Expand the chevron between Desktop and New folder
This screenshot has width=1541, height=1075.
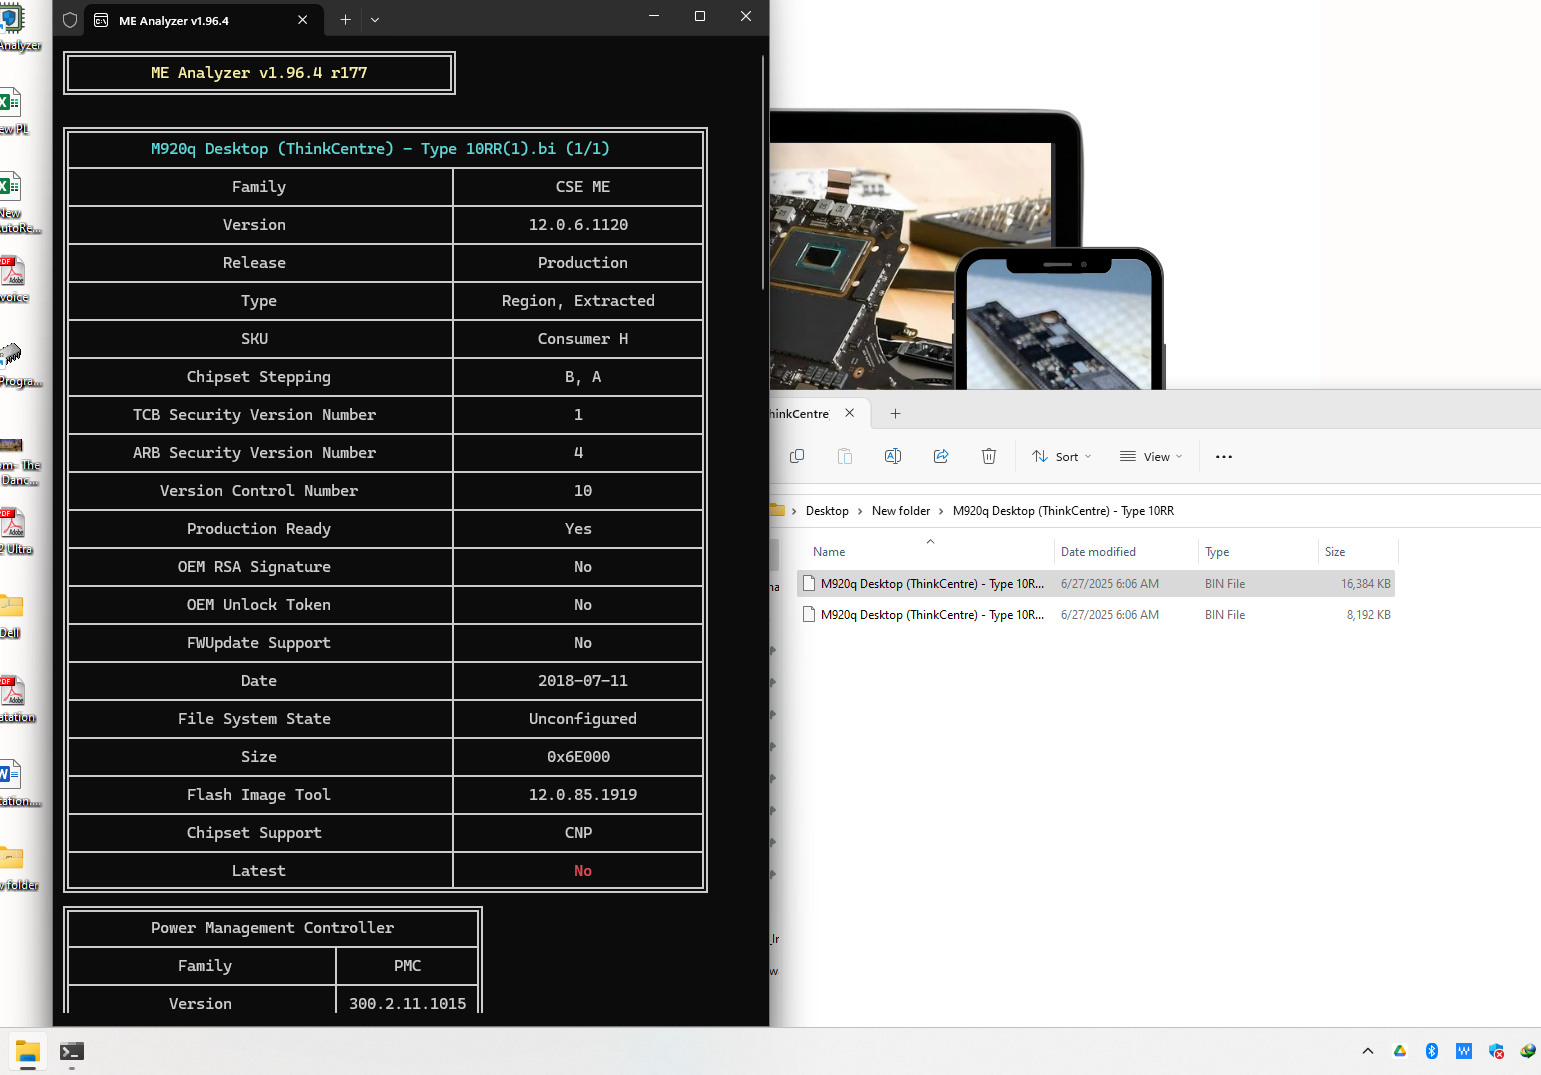pyautogui.click(x=860, y=511)
